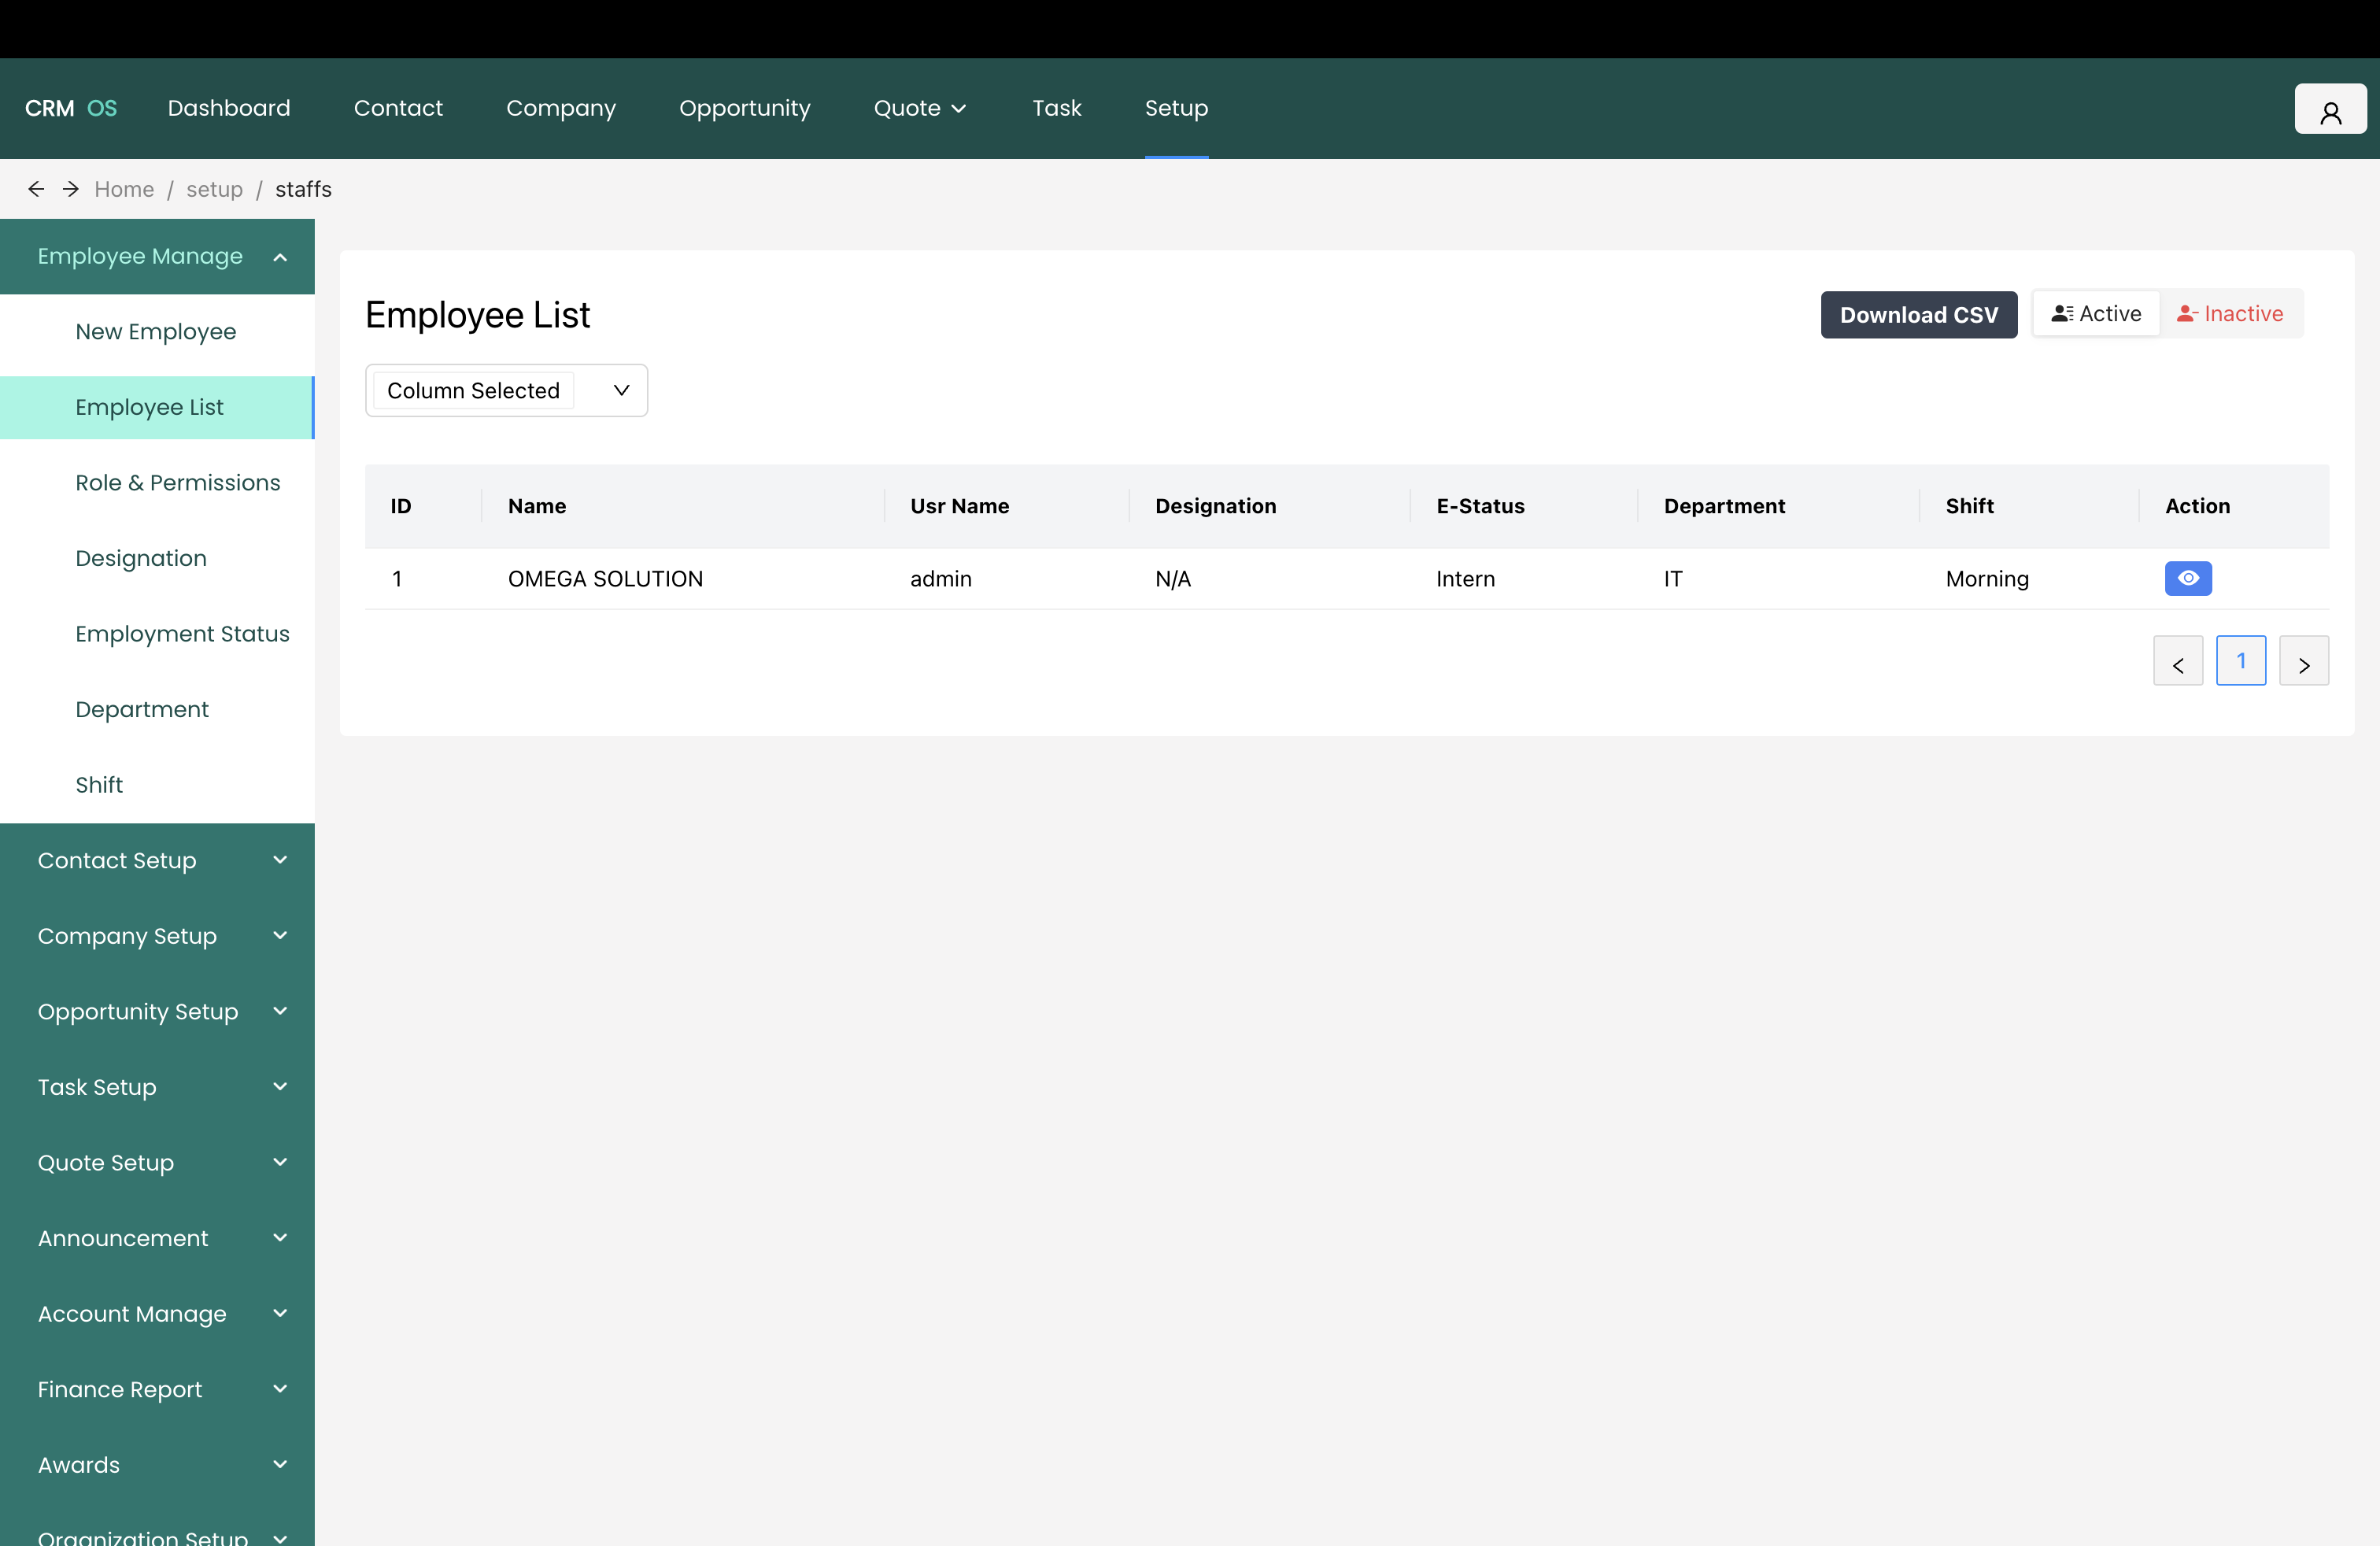Click the forward arrow in the breadcrumb bar

[x=70, y=188]
